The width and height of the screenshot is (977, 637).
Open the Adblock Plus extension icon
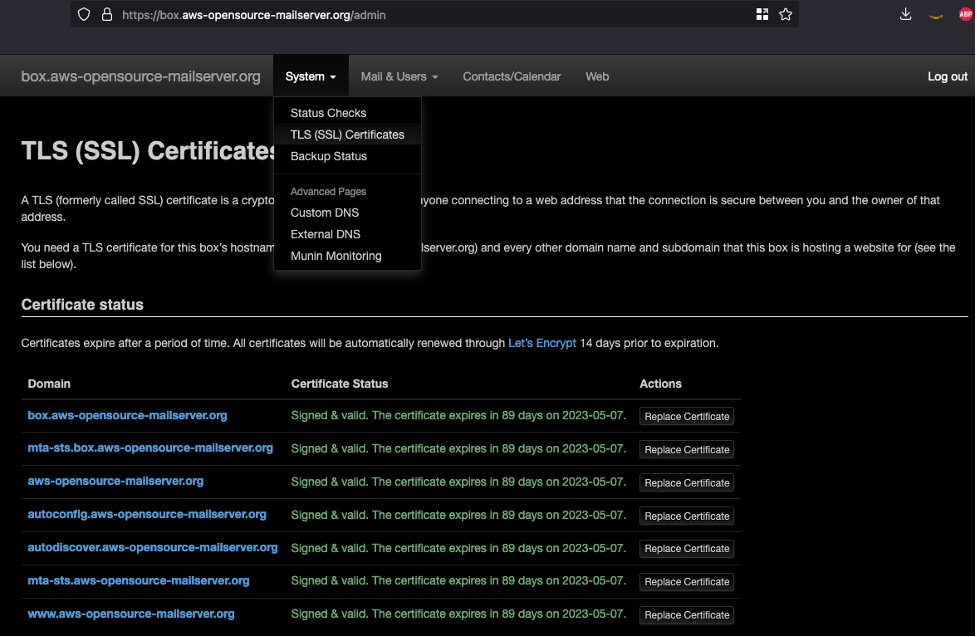point(965,14)
